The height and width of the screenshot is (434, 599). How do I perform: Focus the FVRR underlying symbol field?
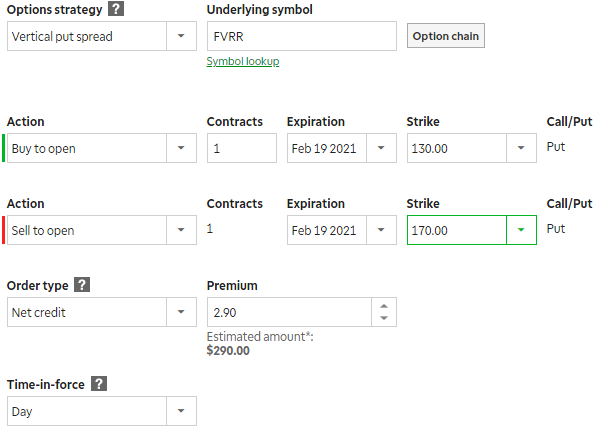click(302, 36)
